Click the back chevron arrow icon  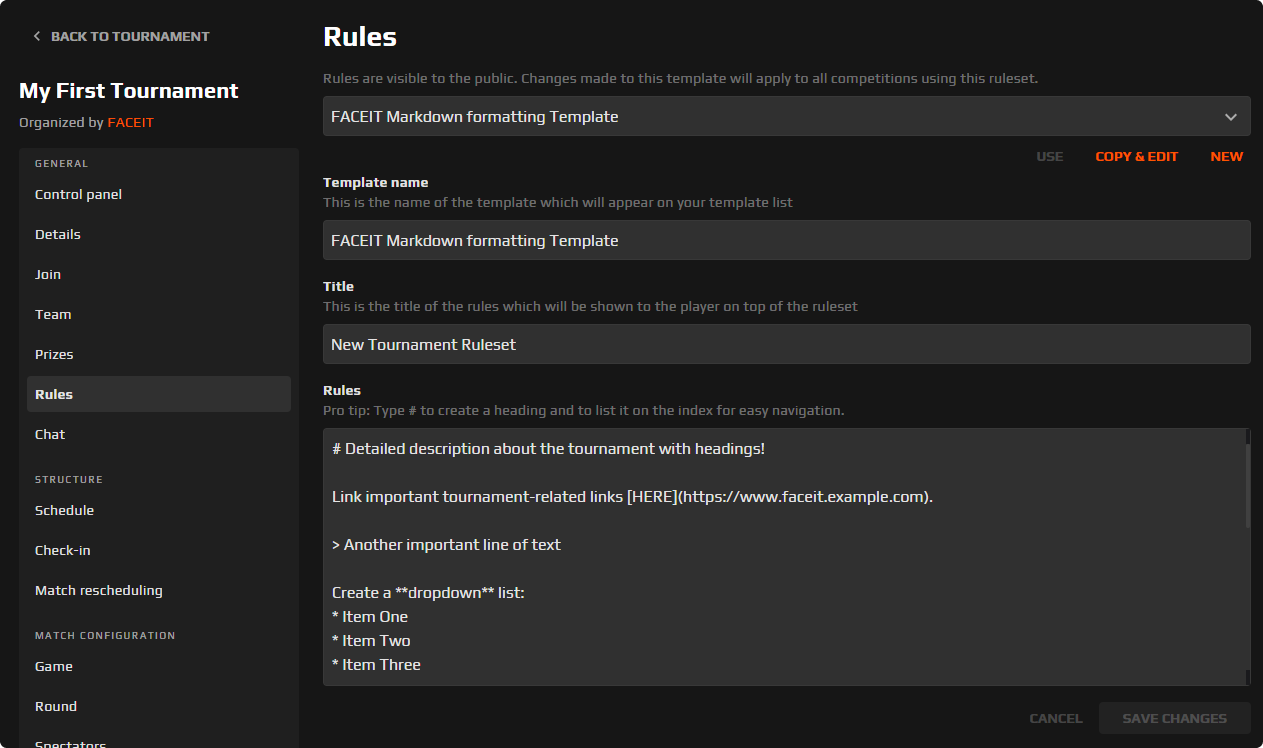tap(36, 36)
